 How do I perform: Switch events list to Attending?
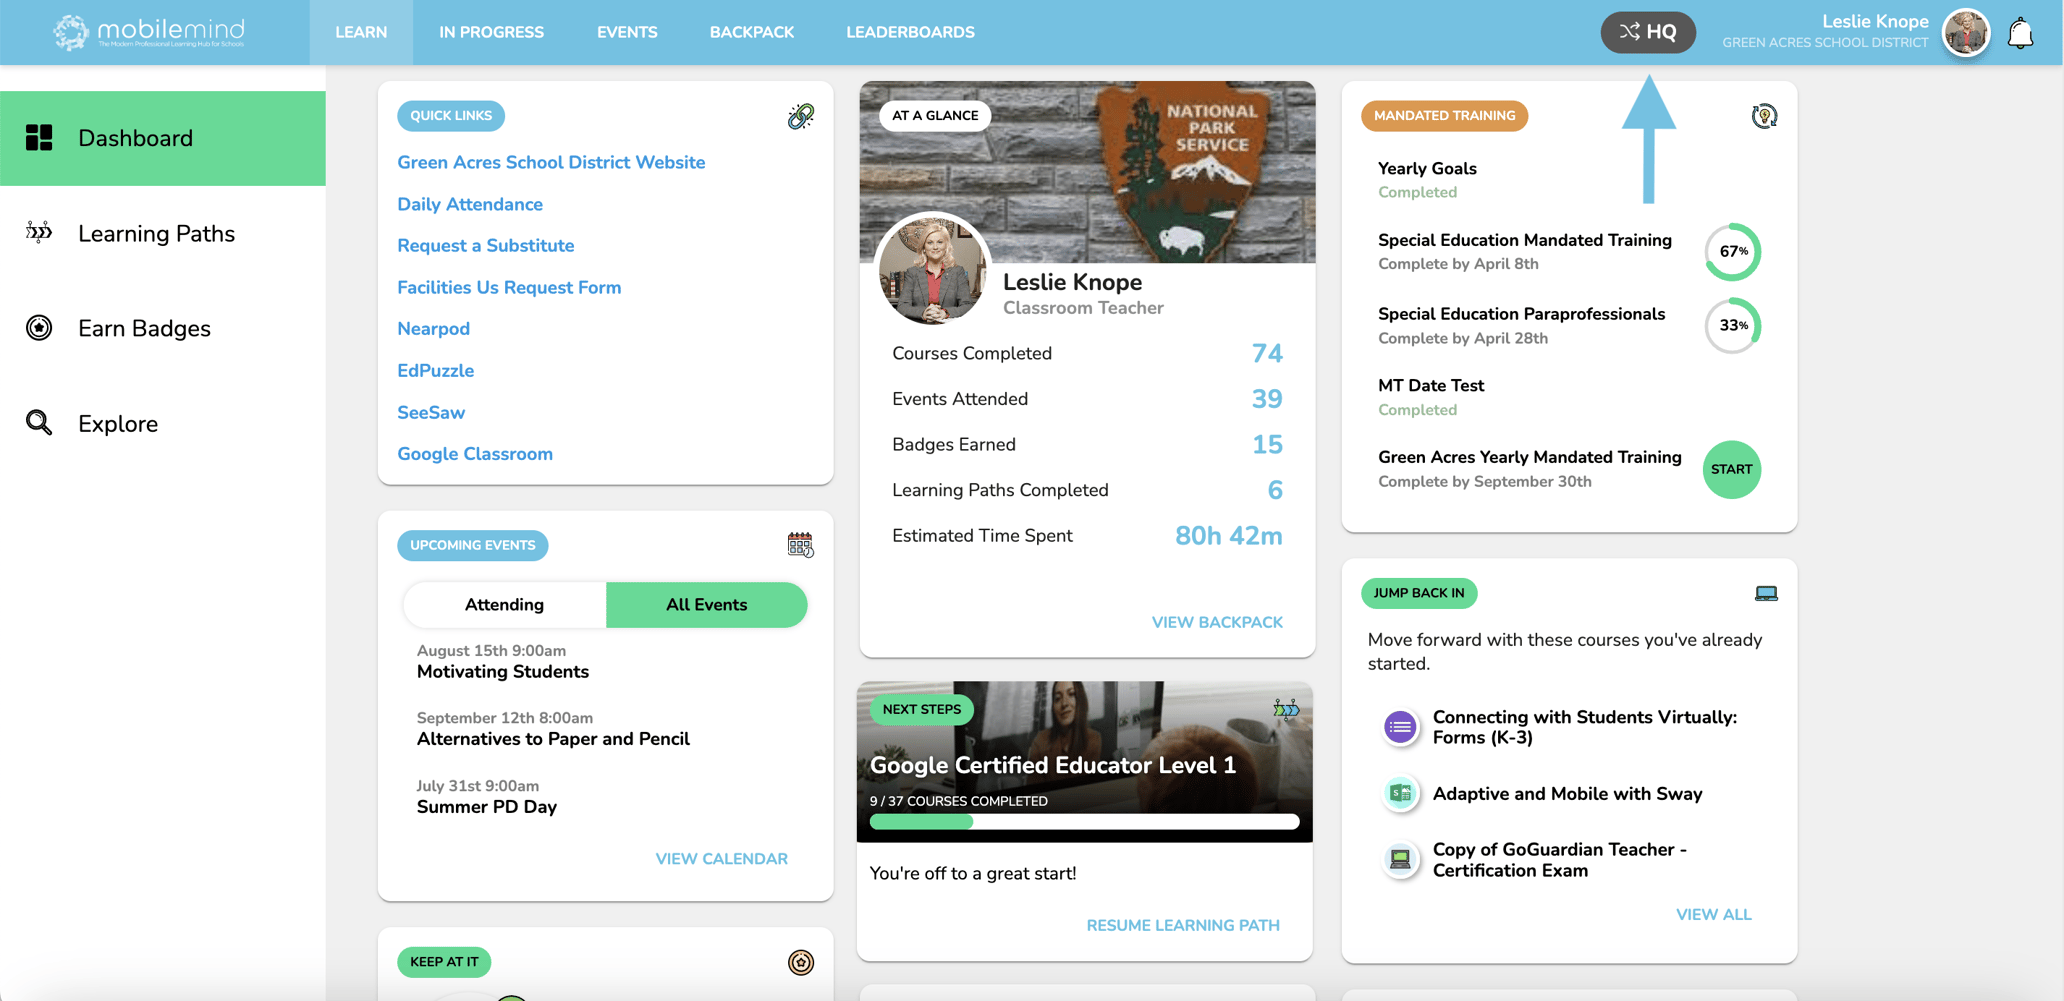coord(504,605)
